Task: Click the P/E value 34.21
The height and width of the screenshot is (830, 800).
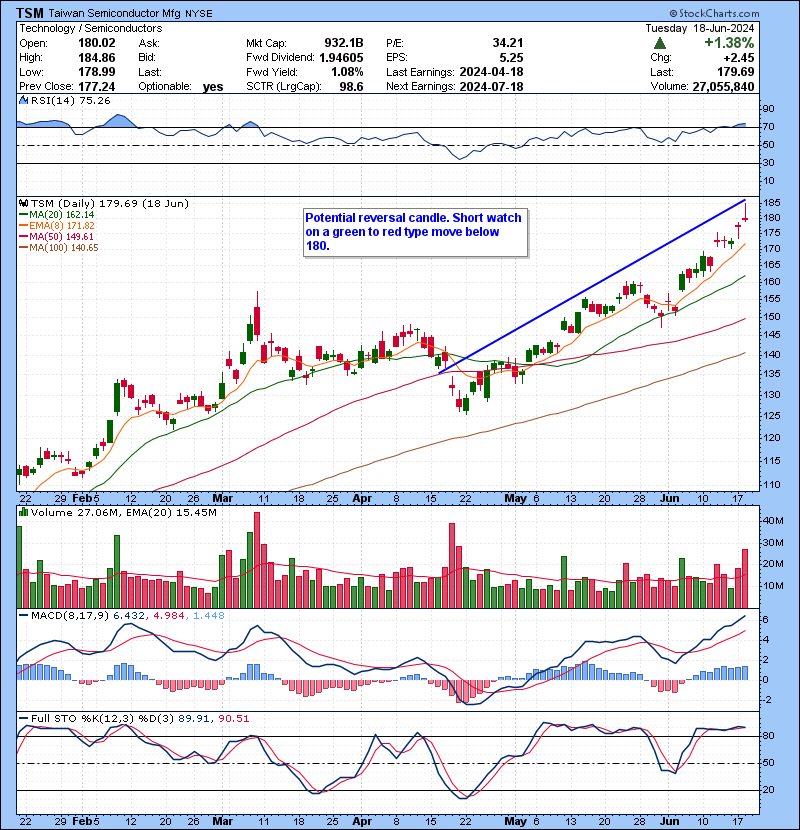Action: (508, 43)
